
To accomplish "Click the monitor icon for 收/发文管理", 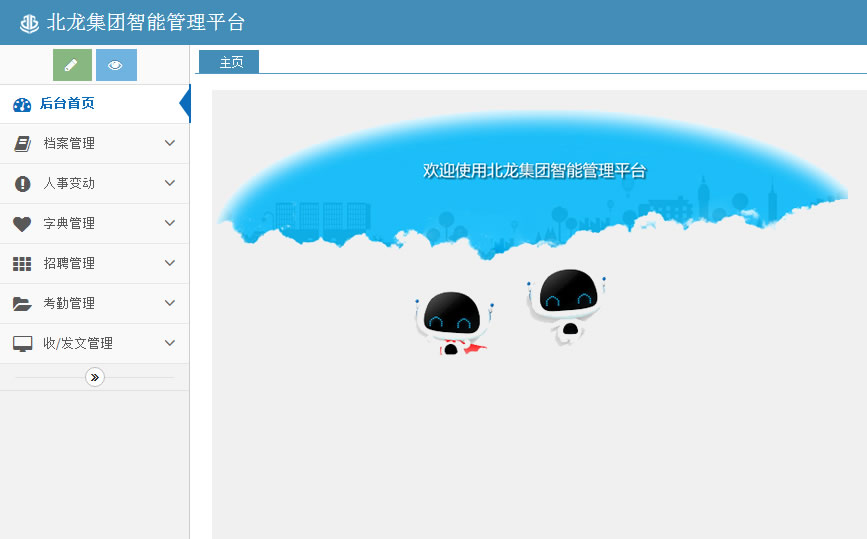I will pyautogui.click(x=22, y=344).
